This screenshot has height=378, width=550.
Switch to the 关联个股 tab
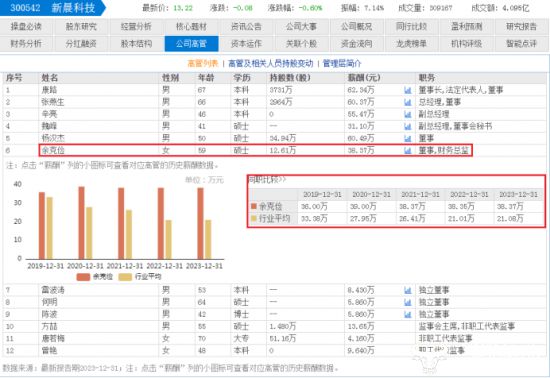(301, 43)
